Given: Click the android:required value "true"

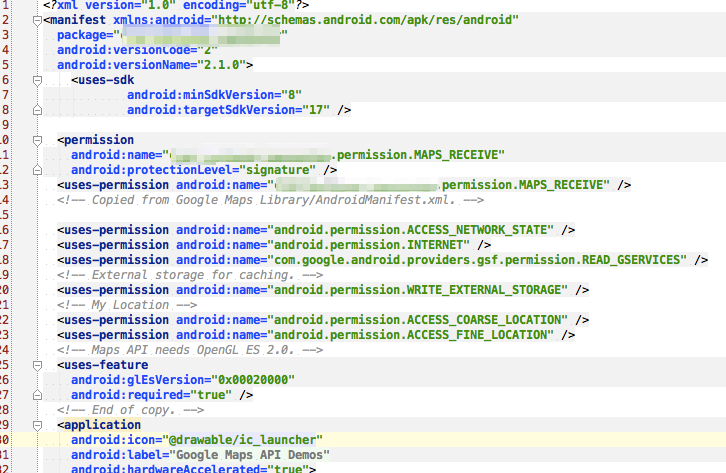Looking at the screenshot, I should [211, 395].
